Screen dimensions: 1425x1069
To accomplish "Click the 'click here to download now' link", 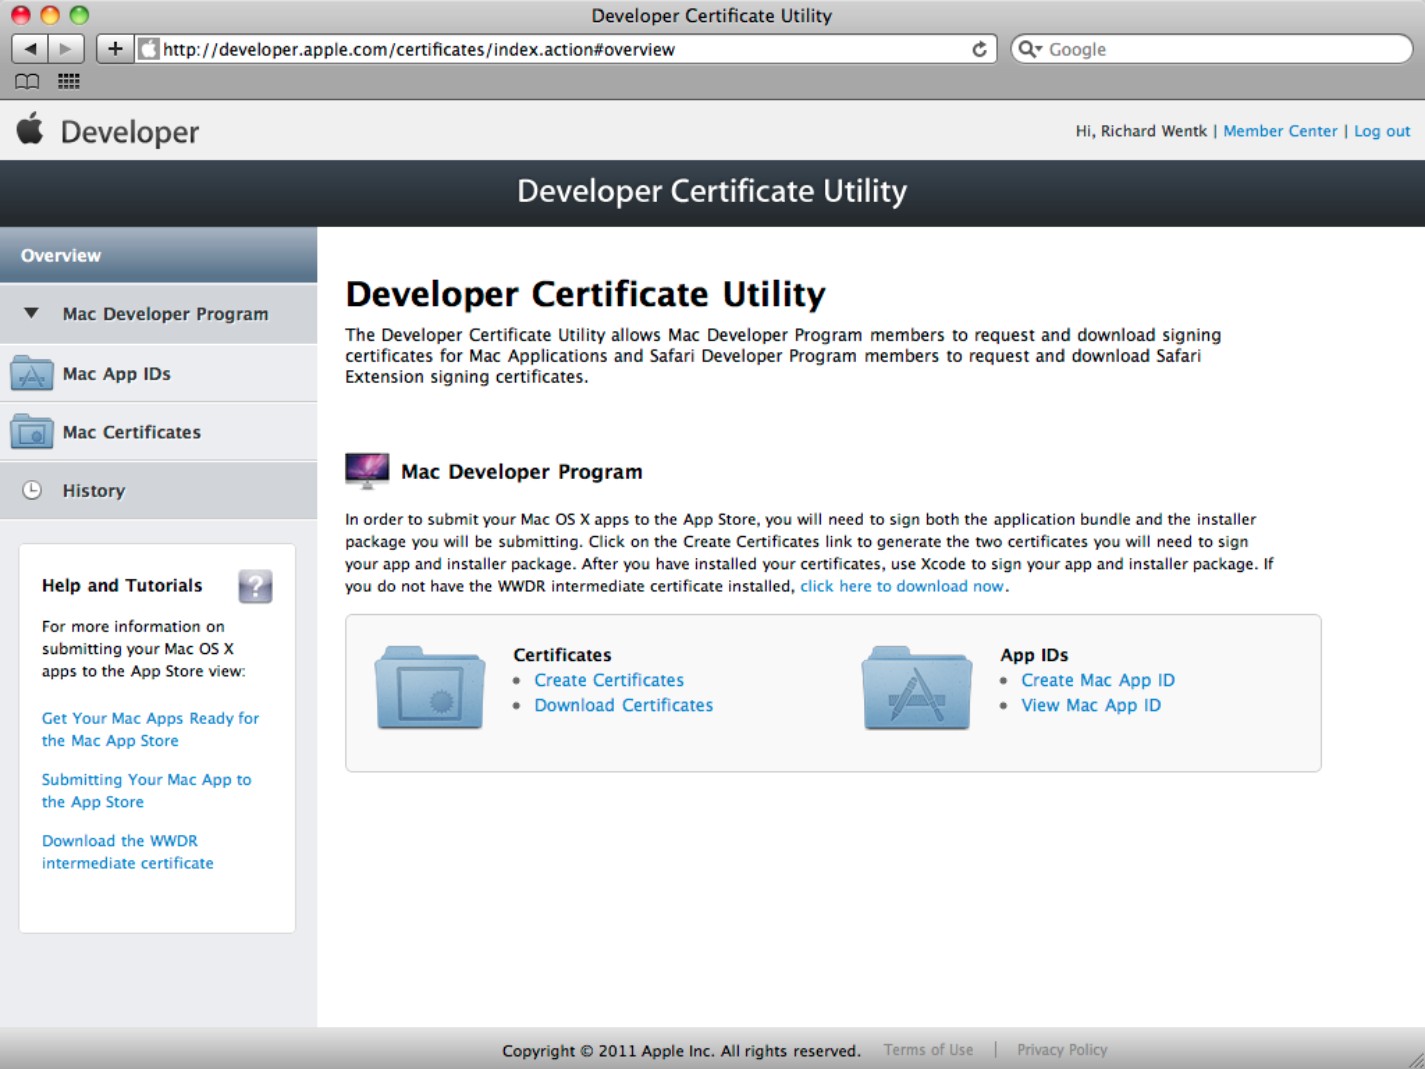I will 902,586.
